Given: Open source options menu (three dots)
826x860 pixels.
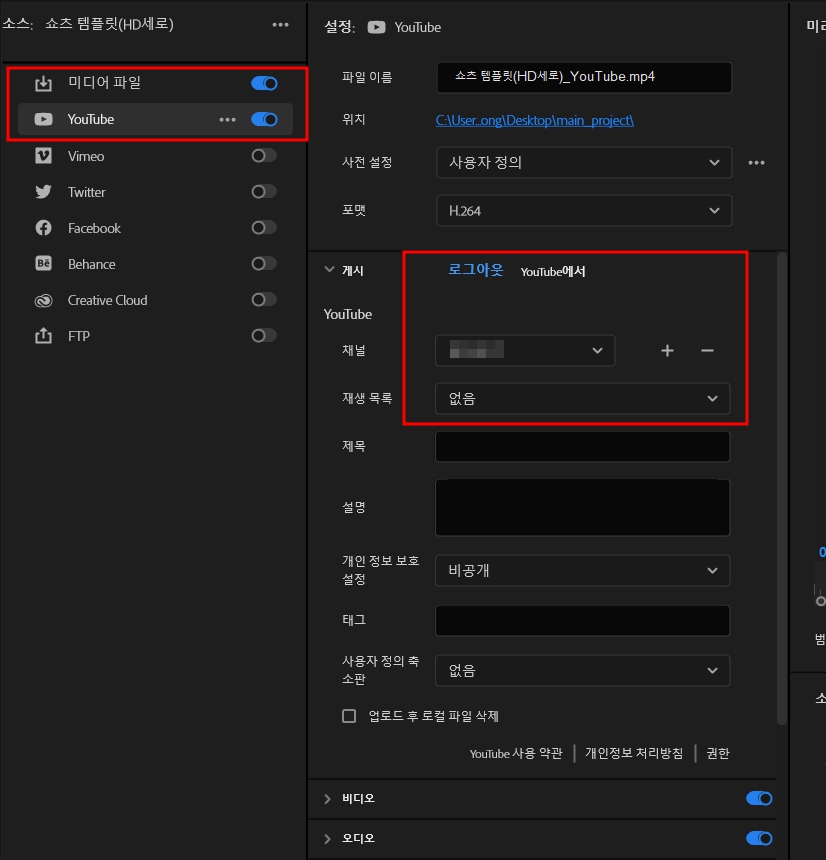Looking at the screenshot, I should click(280, 25).
